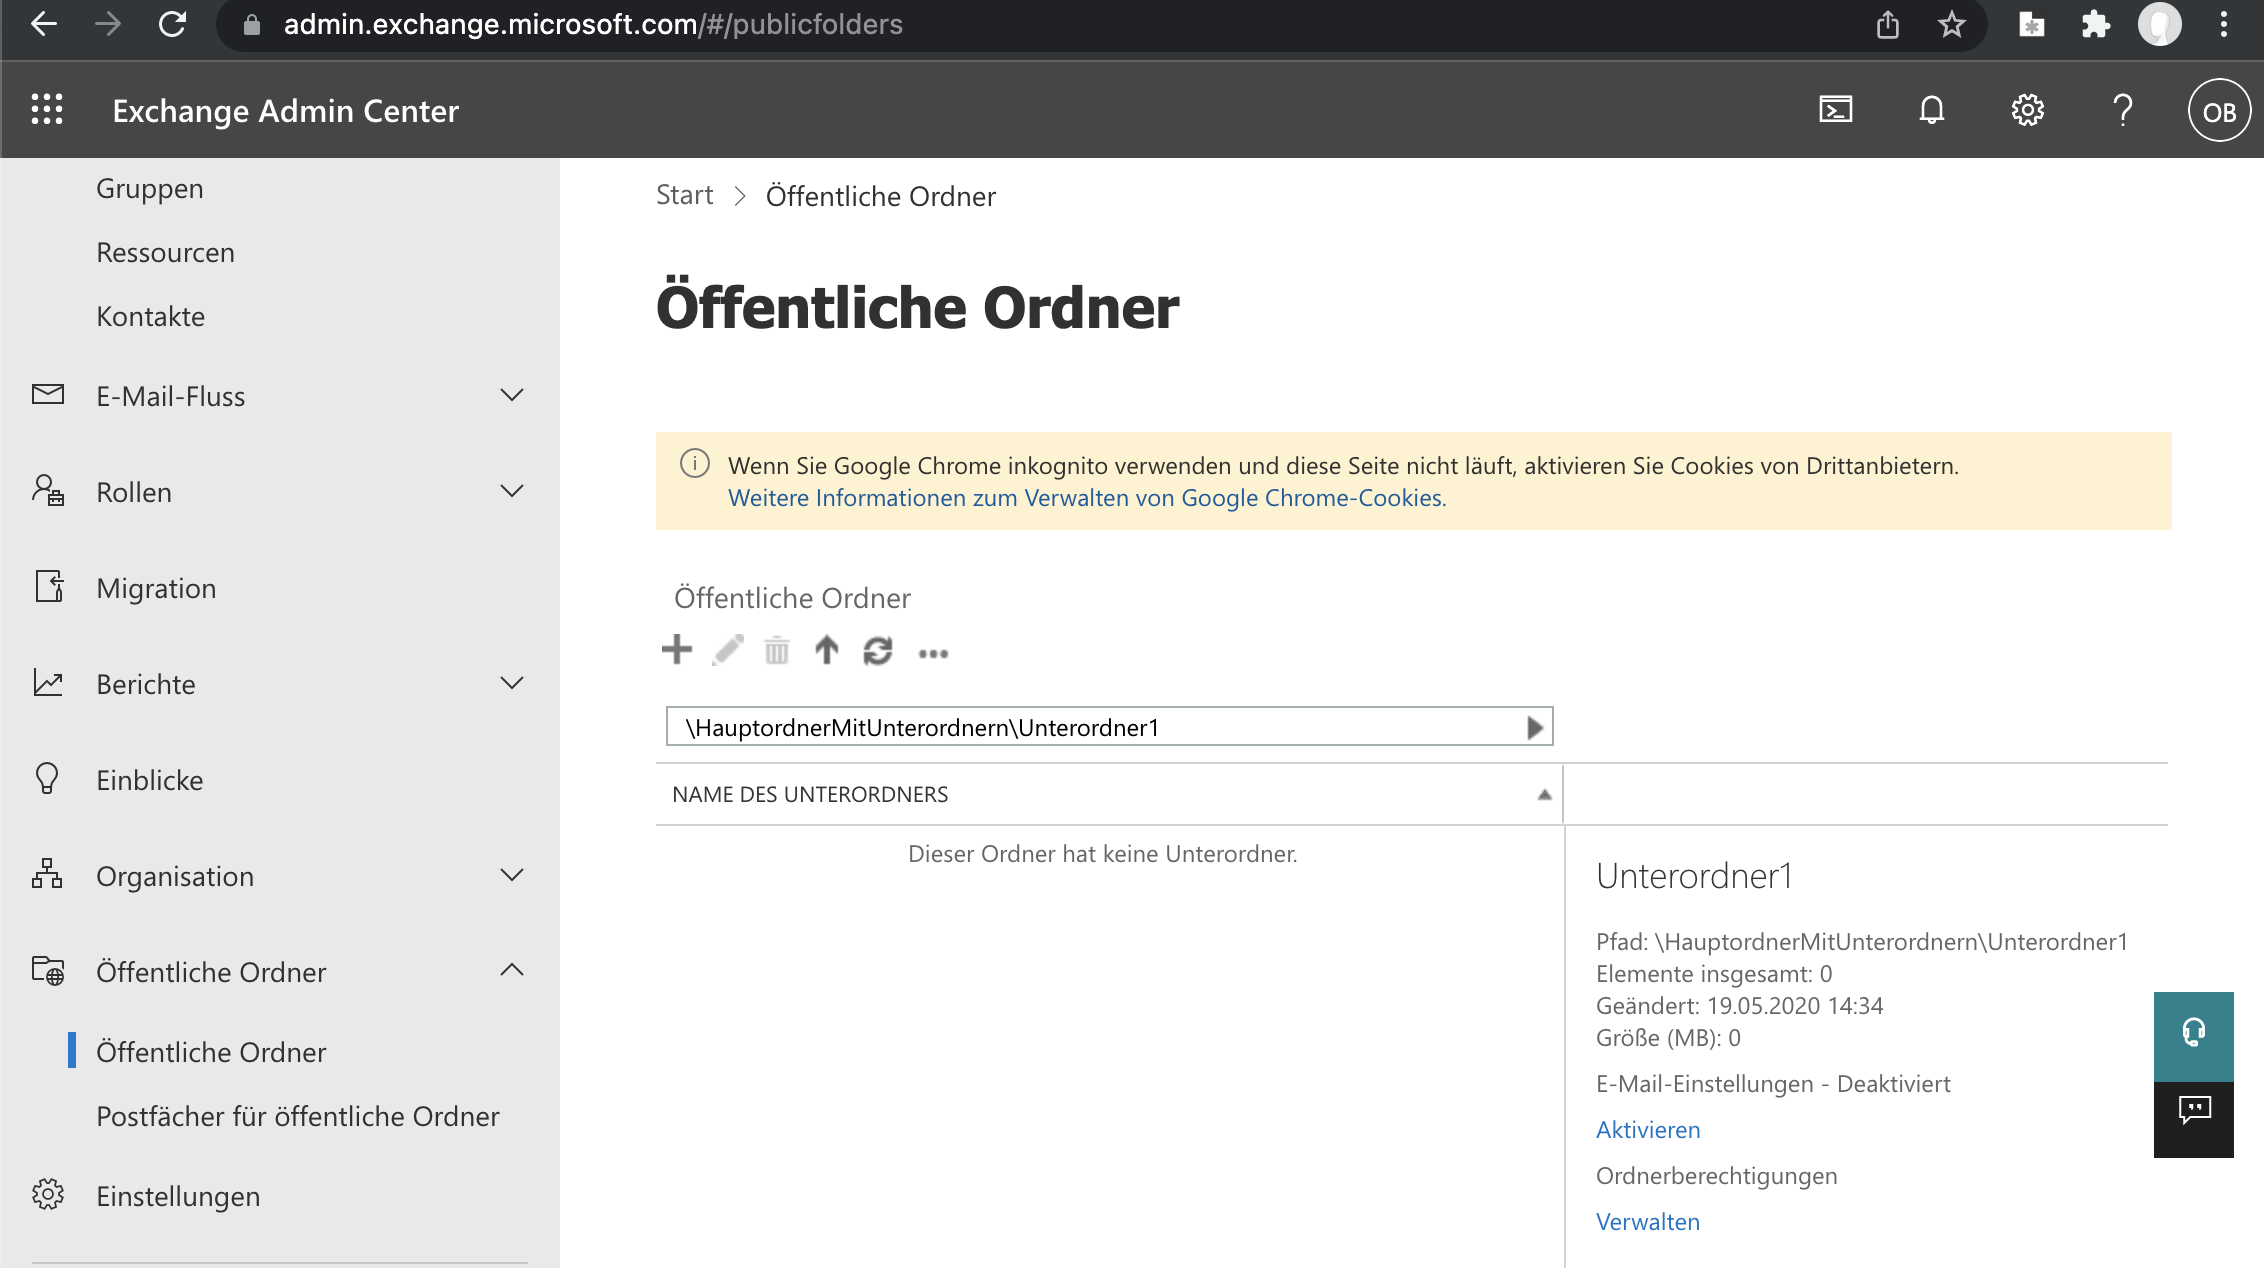Click the delete trash icon

pyautogui.click(x=776, y=651)
